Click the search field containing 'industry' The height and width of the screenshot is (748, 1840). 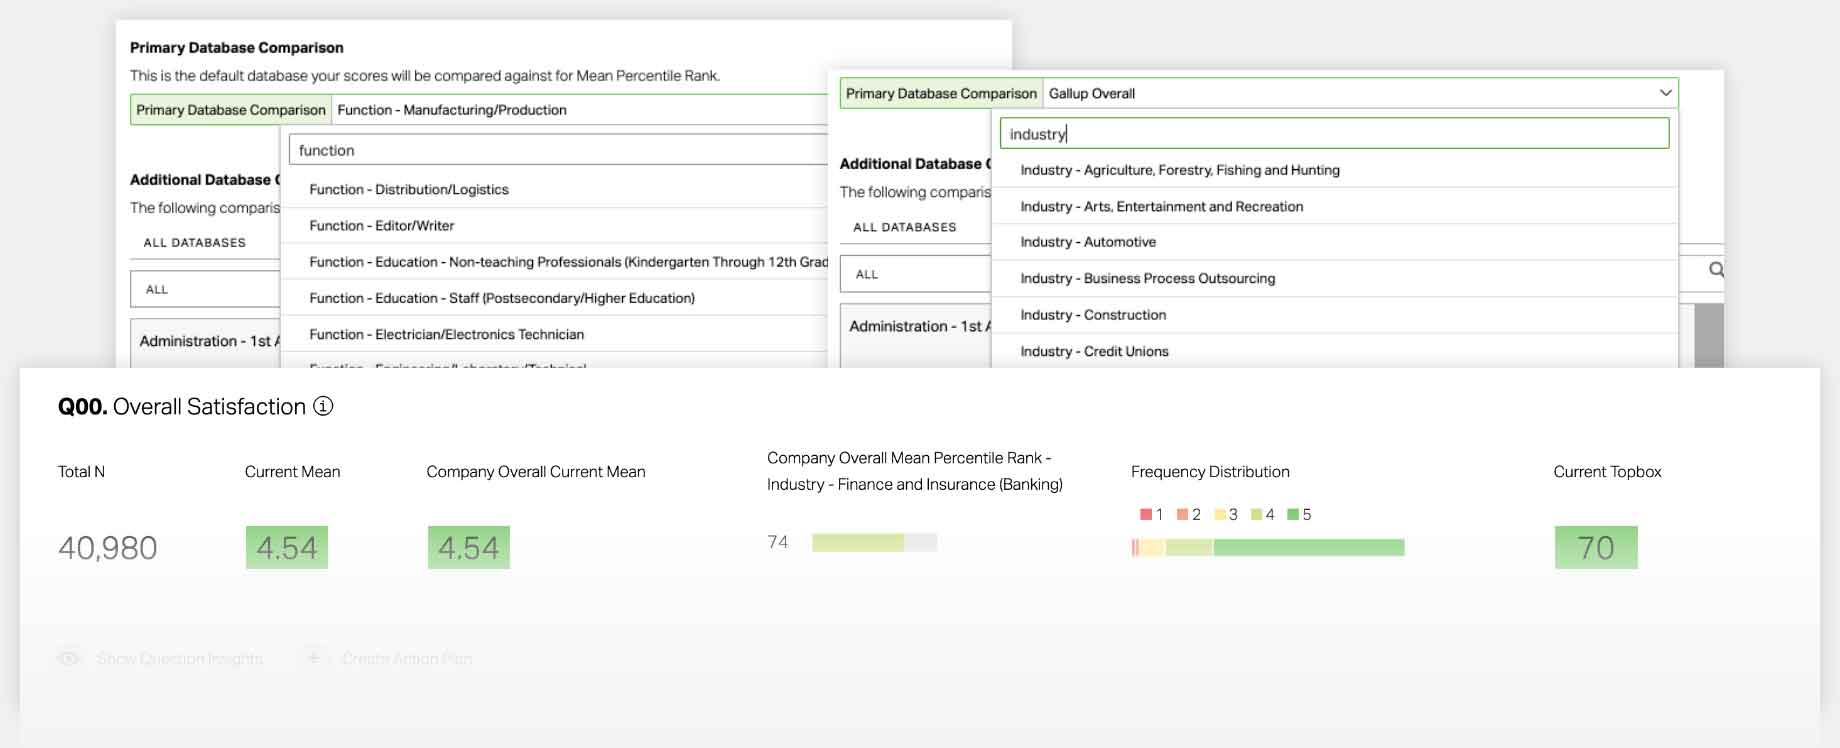pos(1334,134)
